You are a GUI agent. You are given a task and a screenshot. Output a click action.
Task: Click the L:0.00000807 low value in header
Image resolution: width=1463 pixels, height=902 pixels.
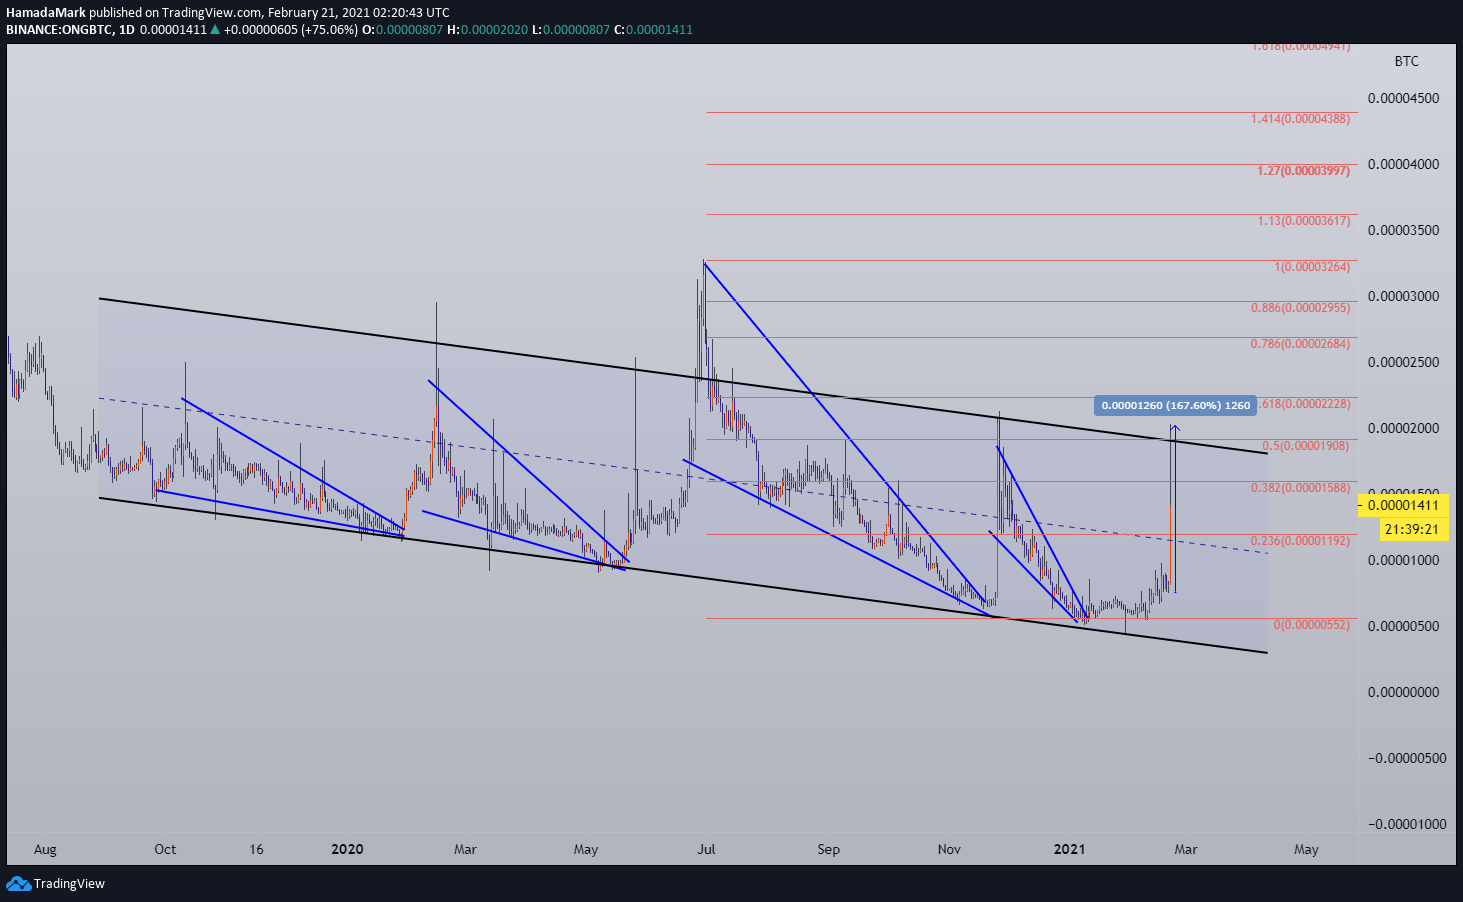[x=571, y=29]
